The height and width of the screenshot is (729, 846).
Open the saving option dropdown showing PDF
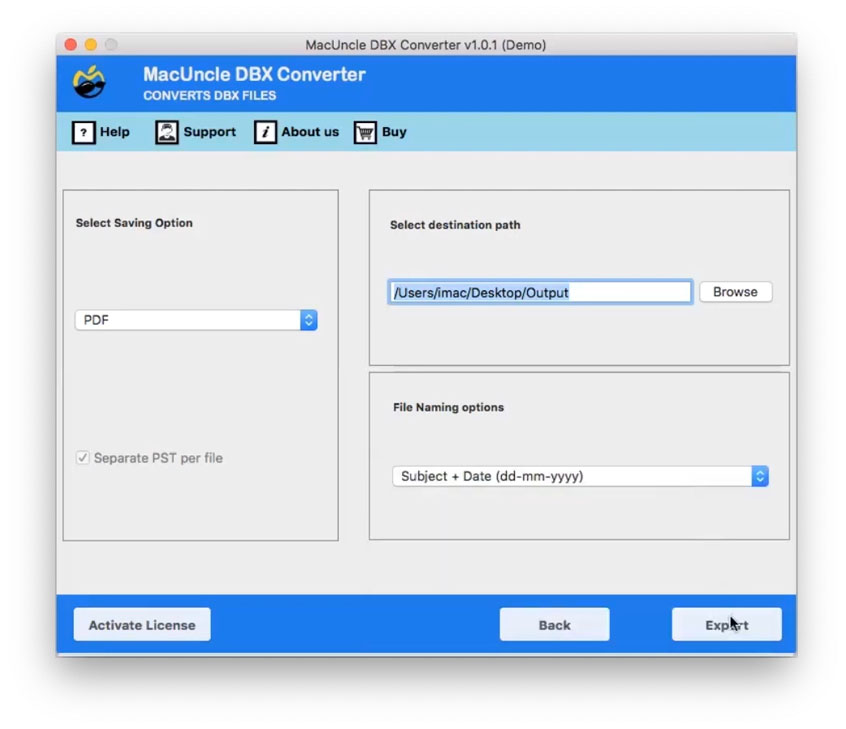(x=195, y=319)
